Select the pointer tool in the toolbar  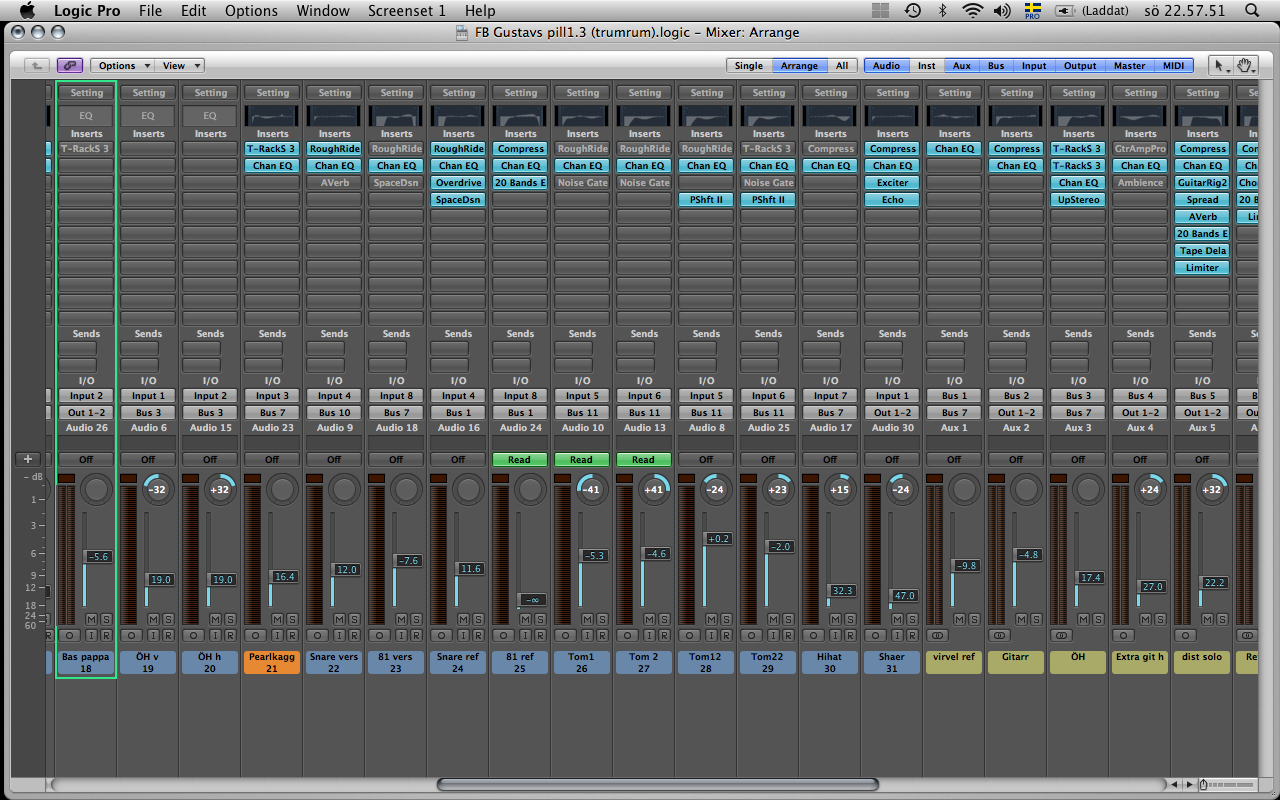click(1219, 65)
